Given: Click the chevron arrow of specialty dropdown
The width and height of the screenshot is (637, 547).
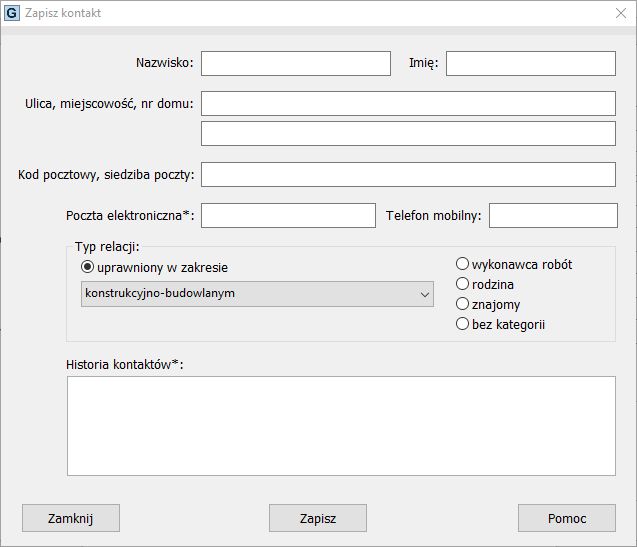Looking at the screenshot, I should point(424,294).
